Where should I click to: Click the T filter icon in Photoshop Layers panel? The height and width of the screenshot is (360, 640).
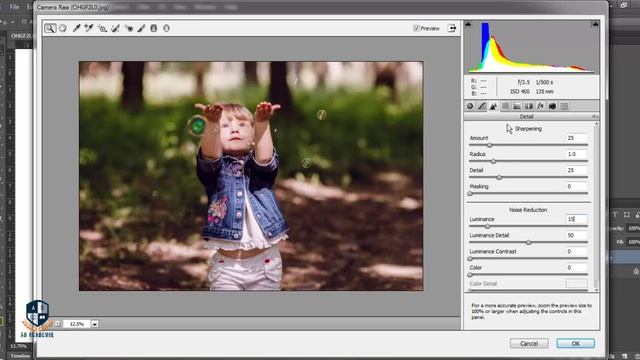click(615, 214)
